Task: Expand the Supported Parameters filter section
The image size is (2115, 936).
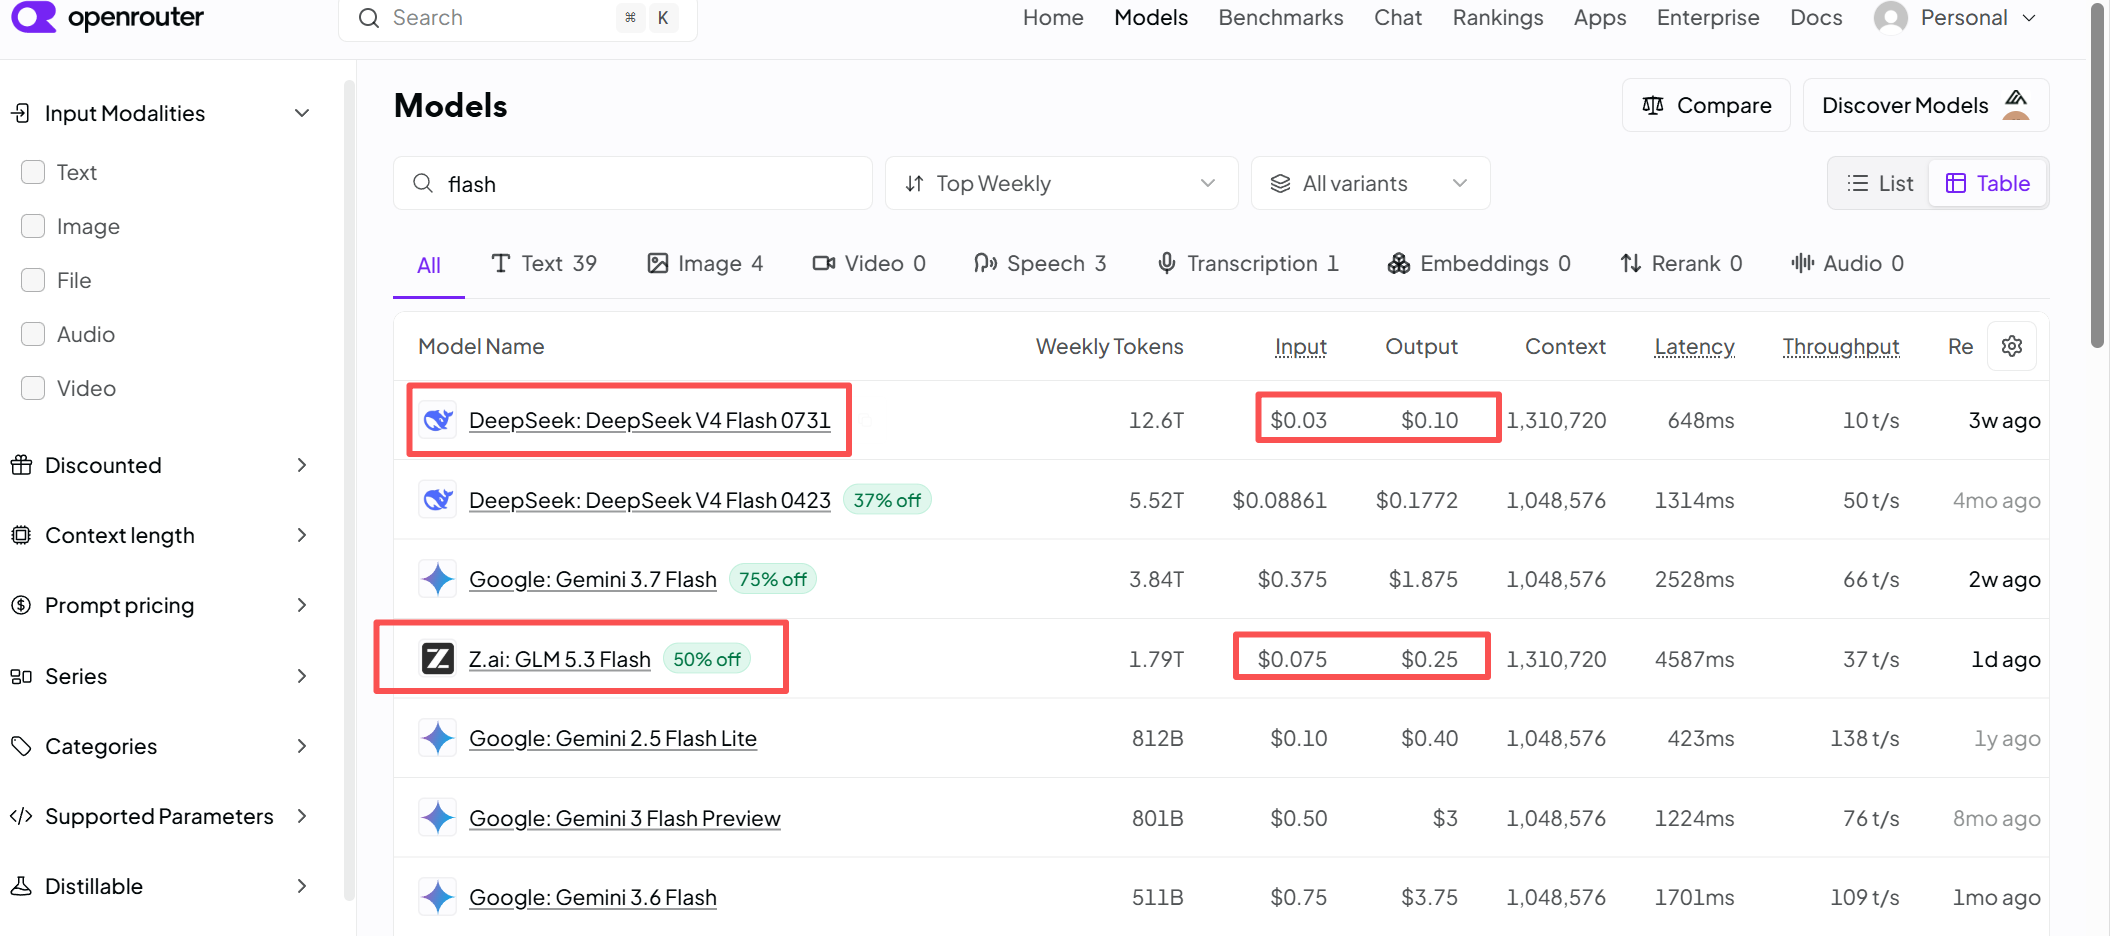Action: (x=302, y=816)
